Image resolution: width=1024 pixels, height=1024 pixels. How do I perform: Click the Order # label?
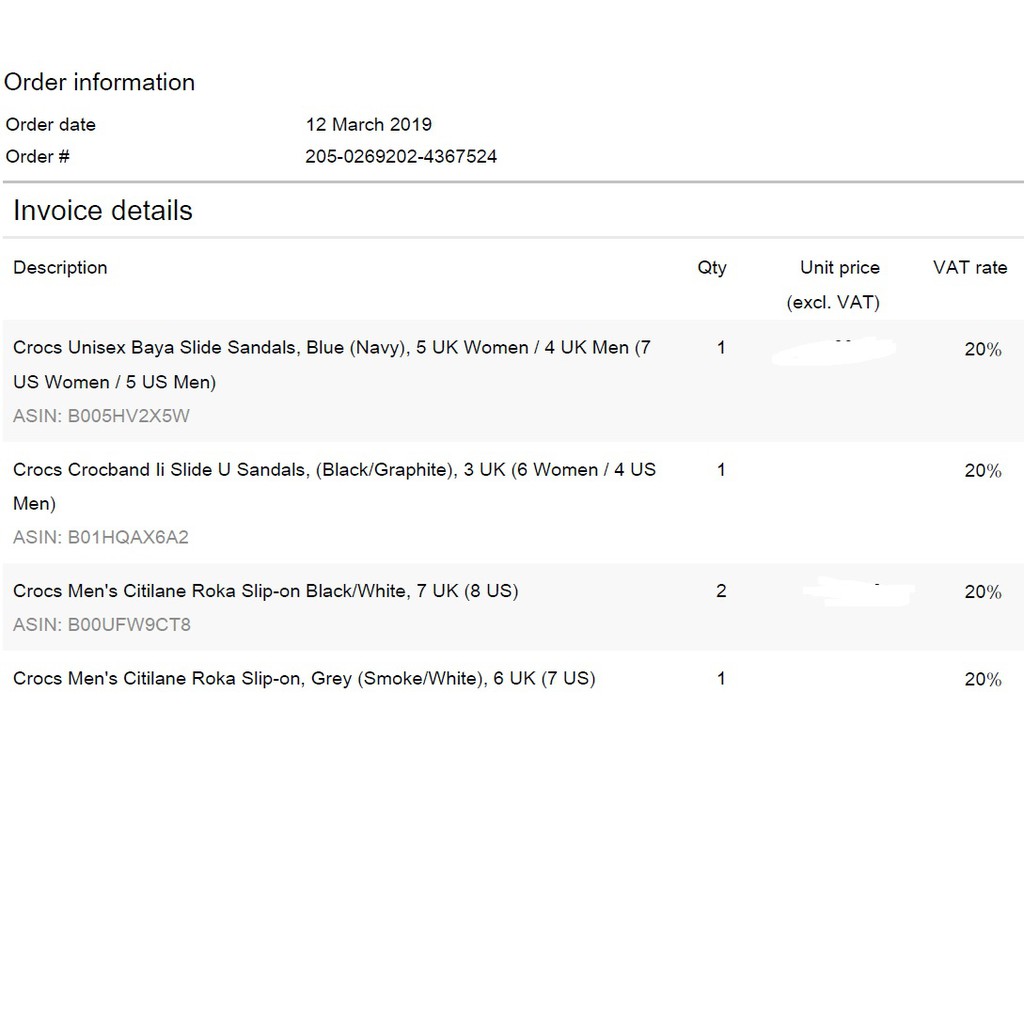click(38, 156)
